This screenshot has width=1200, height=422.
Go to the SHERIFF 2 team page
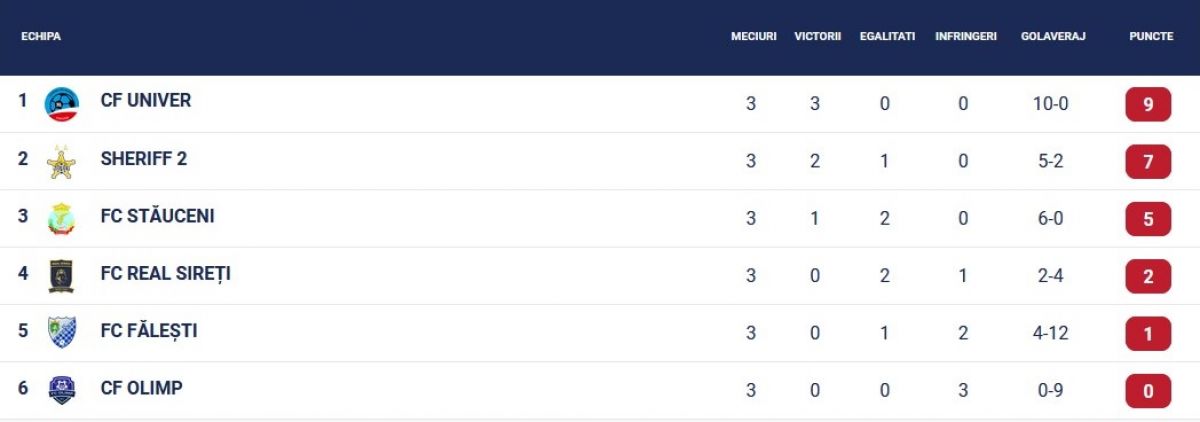[x=144, y=158]
